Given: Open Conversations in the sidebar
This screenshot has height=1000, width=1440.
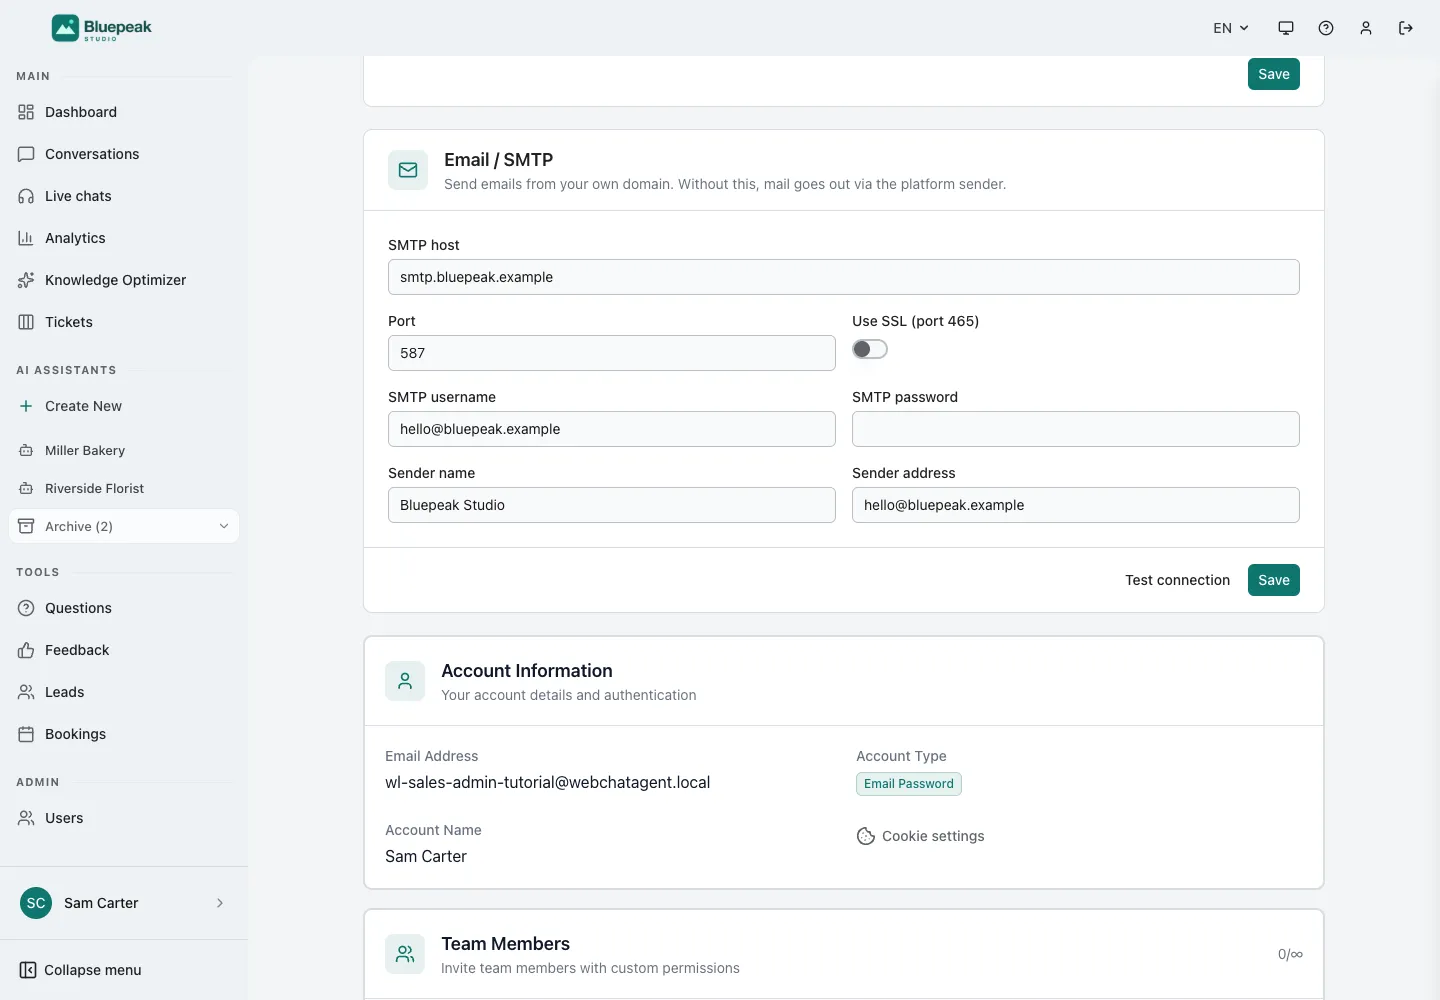Looking at the screenshot, I should click(x=124, y=154).
